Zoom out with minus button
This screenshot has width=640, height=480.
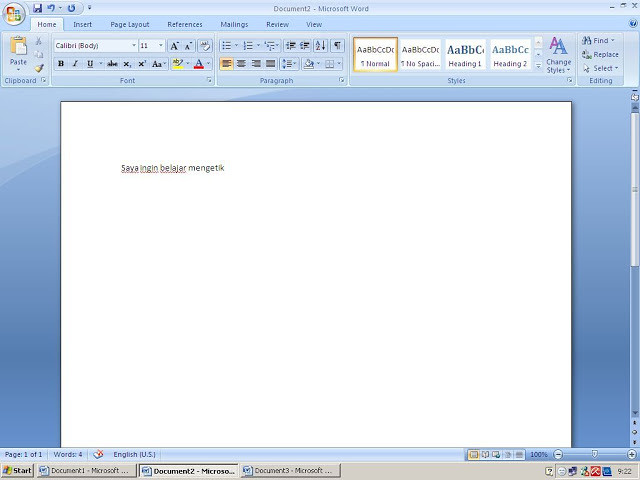pos(558,454)
